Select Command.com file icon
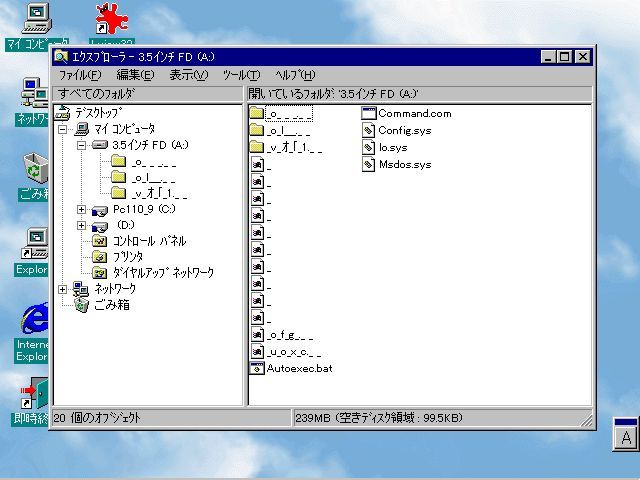This screenshot has height=480, width=640. click(x=368, y=113)
